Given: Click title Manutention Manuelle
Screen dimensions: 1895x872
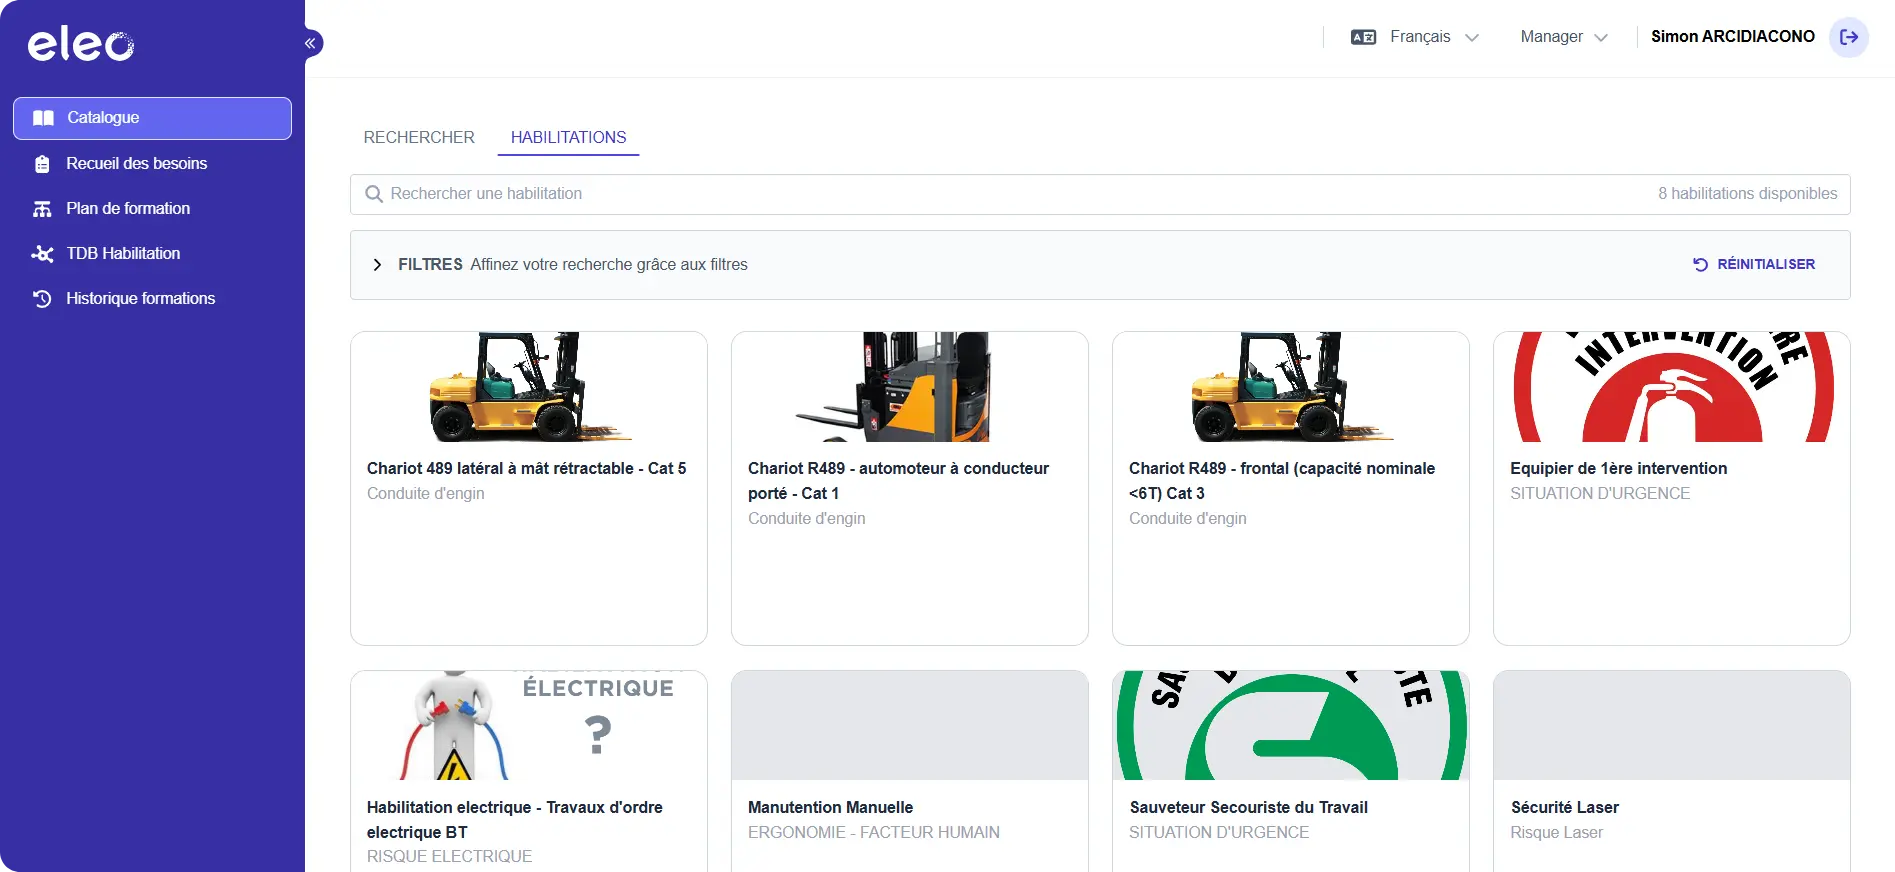Looking at the screenshot, I should click(830, 808).
